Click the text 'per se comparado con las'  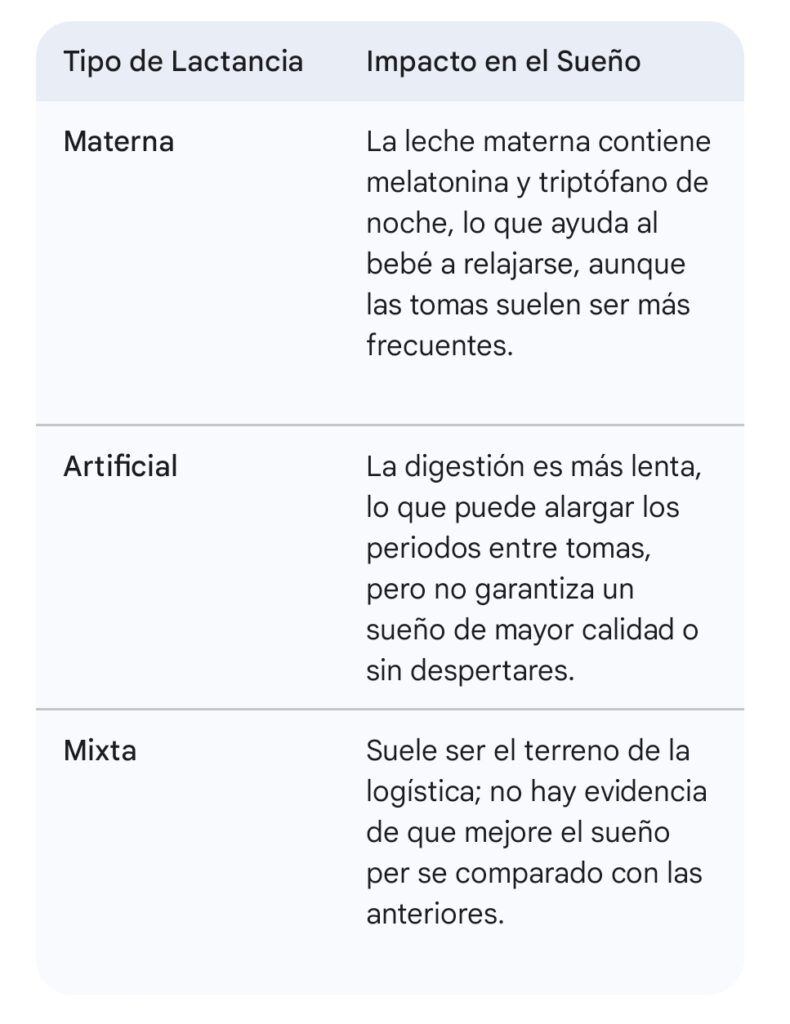click(534, 873)
